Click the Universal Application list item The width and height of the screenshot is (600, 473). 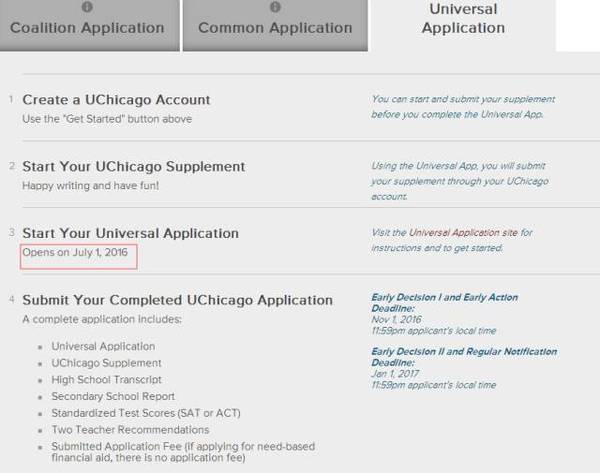104,346
